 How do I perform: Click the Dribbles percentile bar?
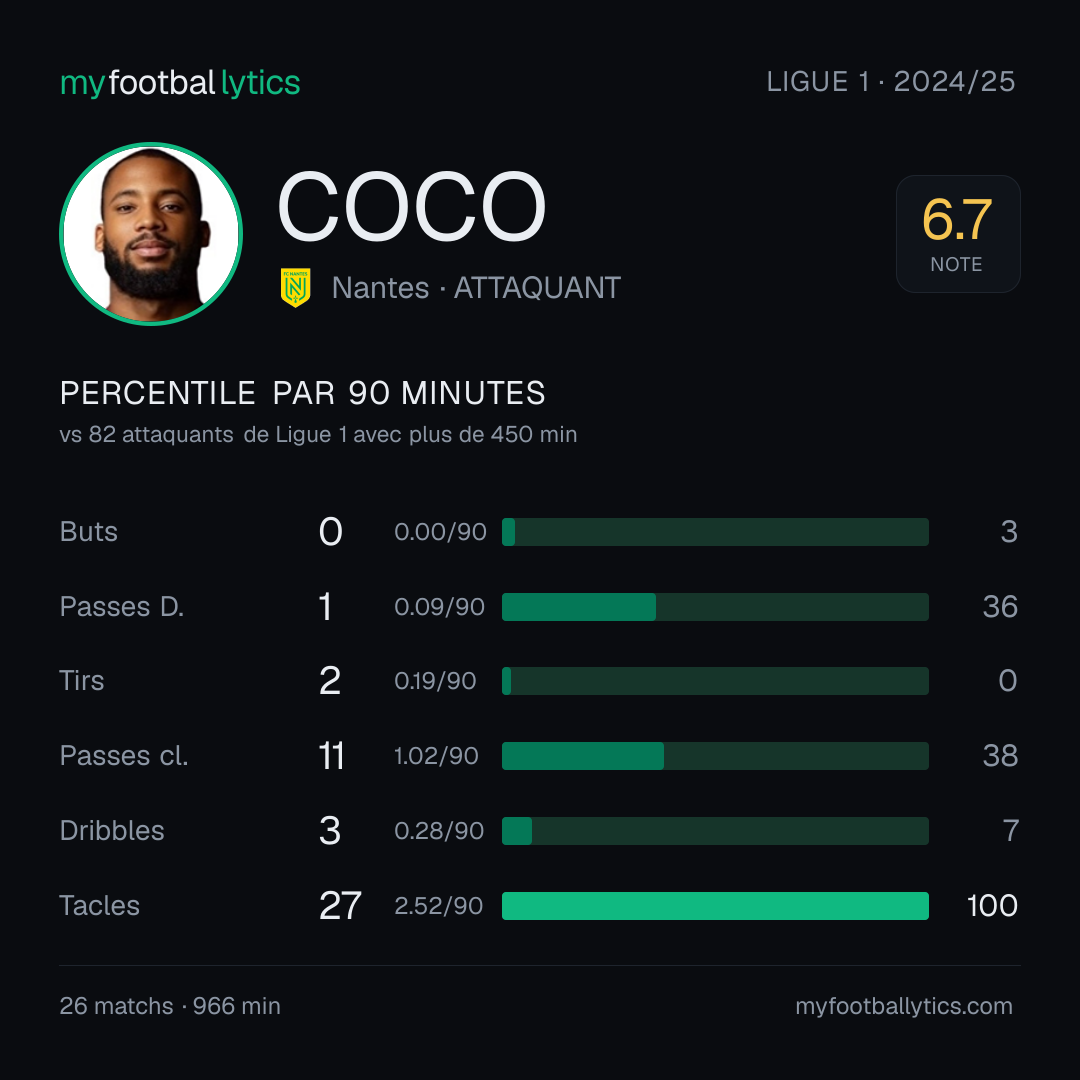pyautogui.click(x=715, y=831)
